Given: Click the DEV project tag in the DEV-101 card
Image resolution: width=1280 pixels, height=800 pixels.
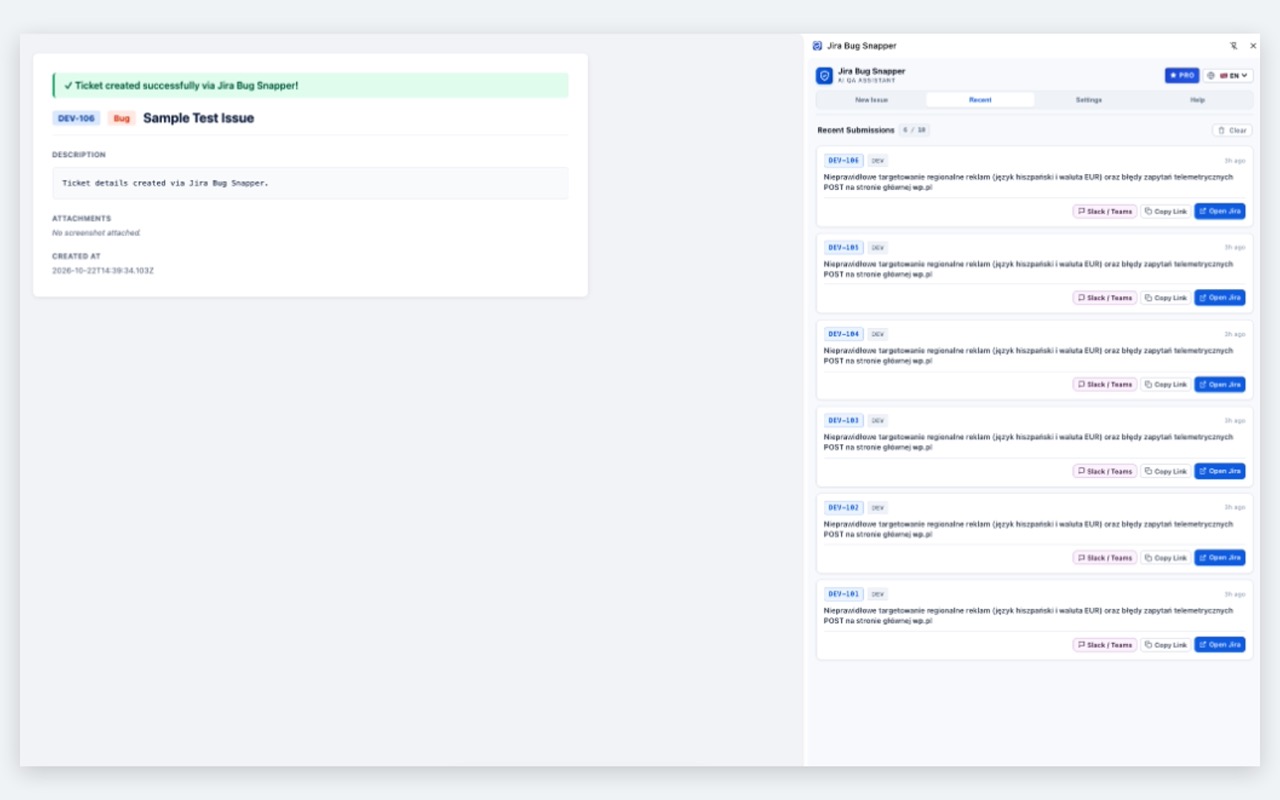Looking at the screenshot, I should pyautogui.click(x=877, y=594).
